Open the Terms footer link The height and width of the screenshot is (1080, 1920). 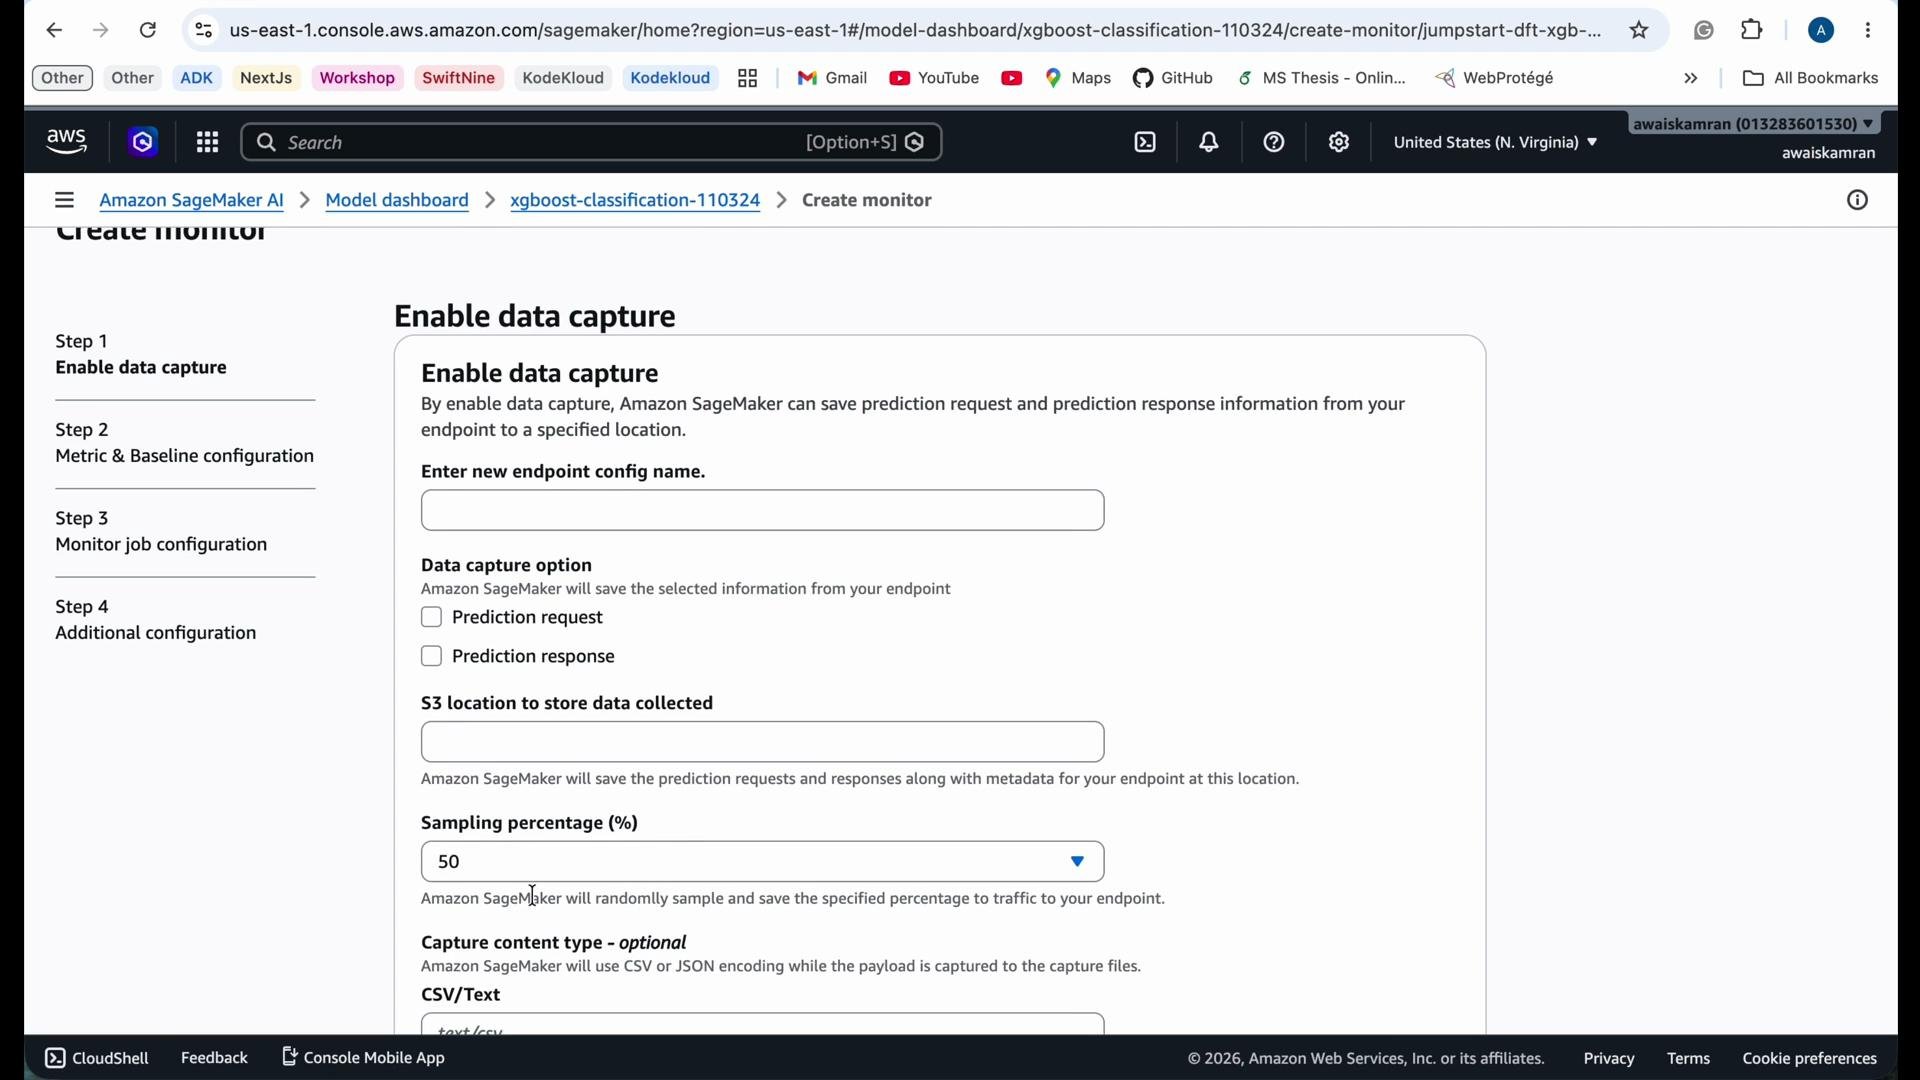(1689, 1059)
